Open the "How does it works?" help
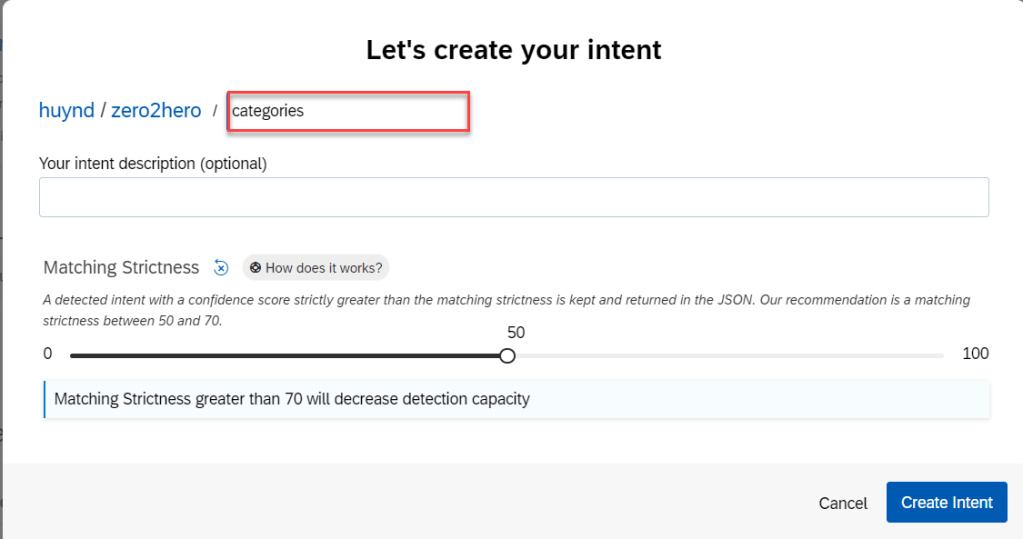This screenshot has width=1023, height=539. (x=316, y=268)
